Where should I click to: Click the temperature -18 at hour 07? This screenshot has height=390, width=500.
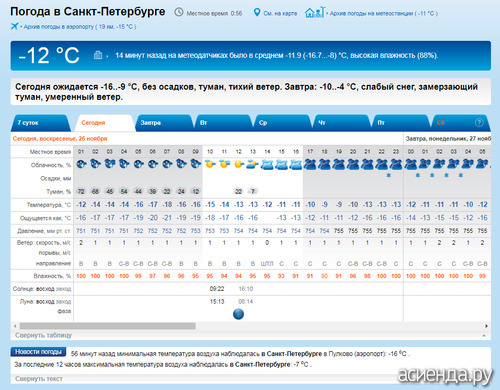point(167,204)
